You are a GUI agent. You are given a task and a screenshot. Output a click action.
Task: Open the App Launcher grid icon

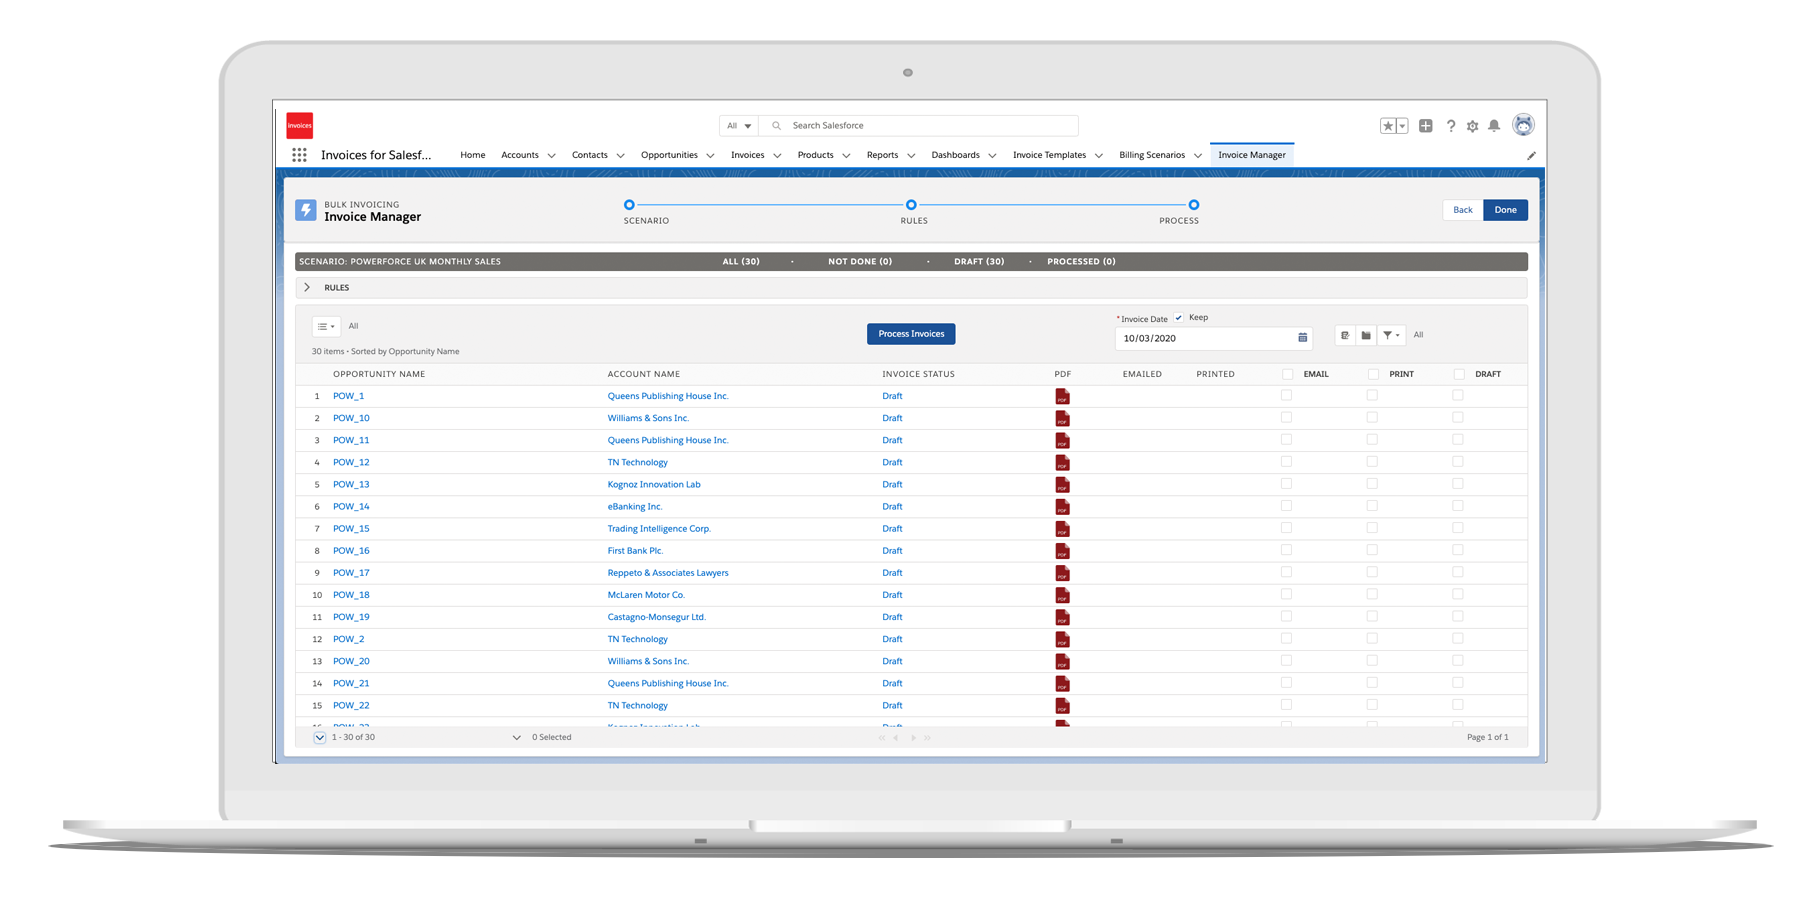(299, 155)
